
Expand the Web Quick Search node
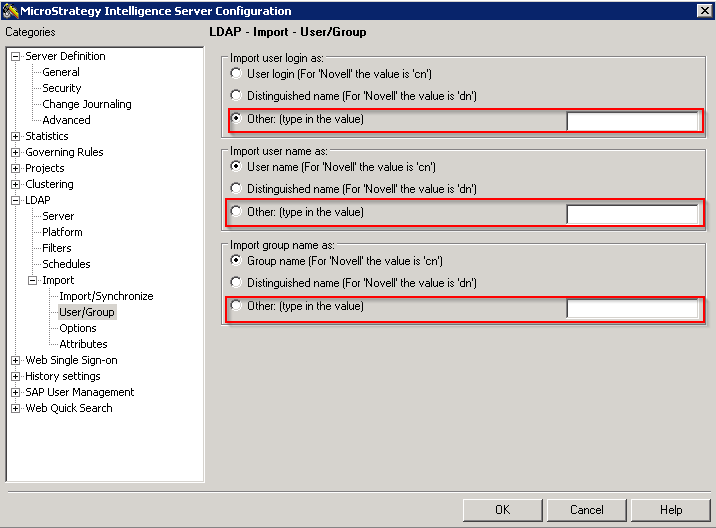point(16,408)
